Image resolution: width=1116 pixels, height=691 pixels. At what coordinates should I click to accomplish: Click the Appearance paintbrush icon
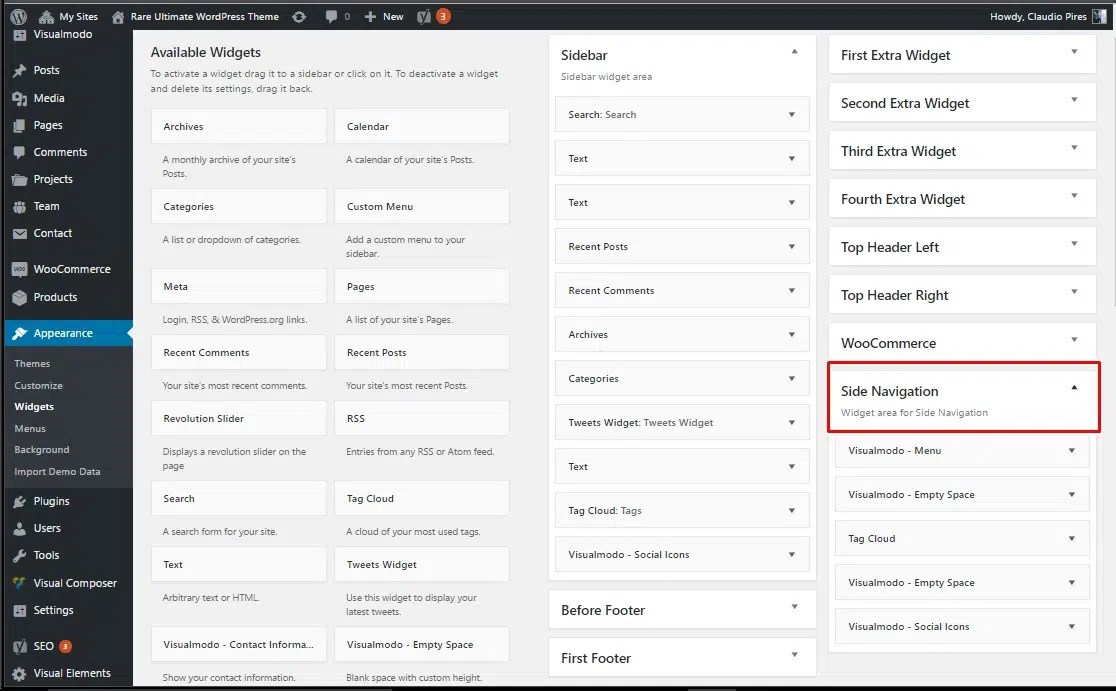(x=20, y=333)
